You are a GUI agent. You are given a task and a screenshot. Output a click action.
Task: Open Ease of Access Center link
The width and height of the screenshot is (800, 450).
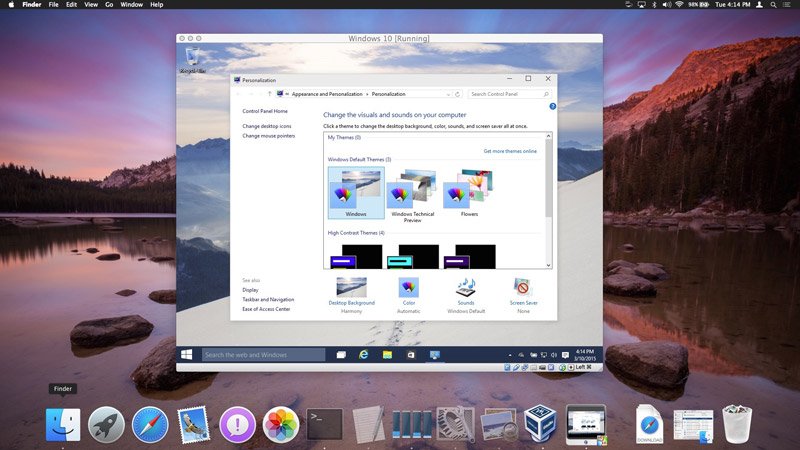[x=266, y=309]
